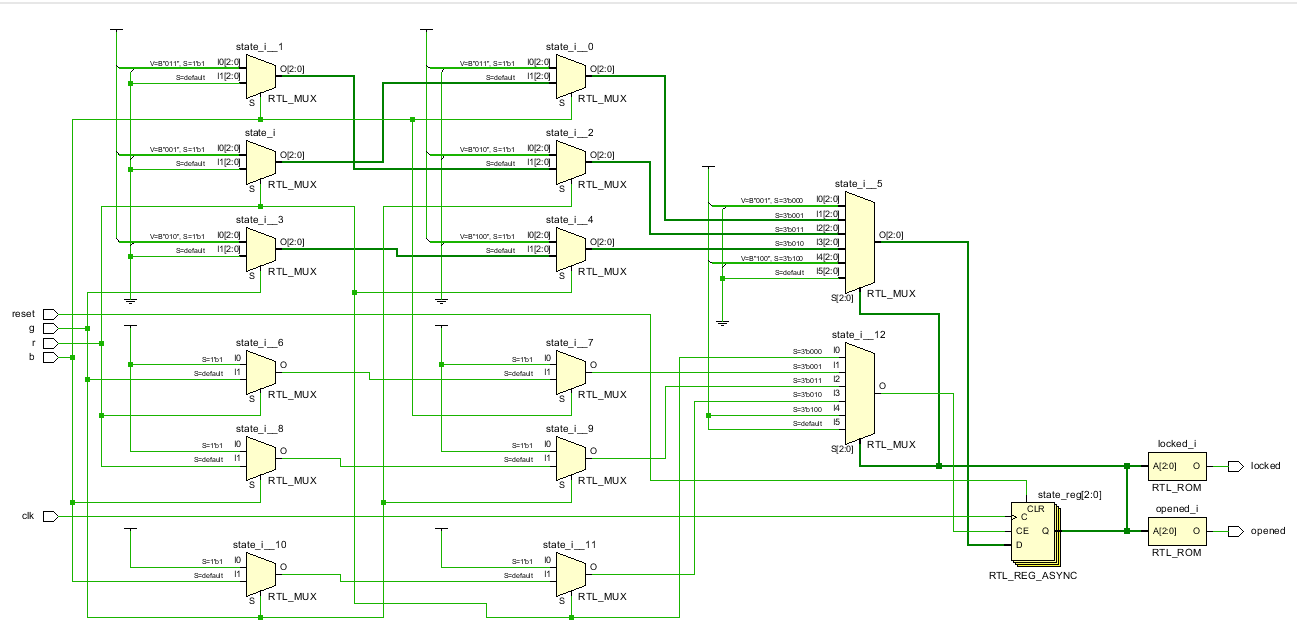
Task: Select the b input port symbol
Action: pos(51,357)
